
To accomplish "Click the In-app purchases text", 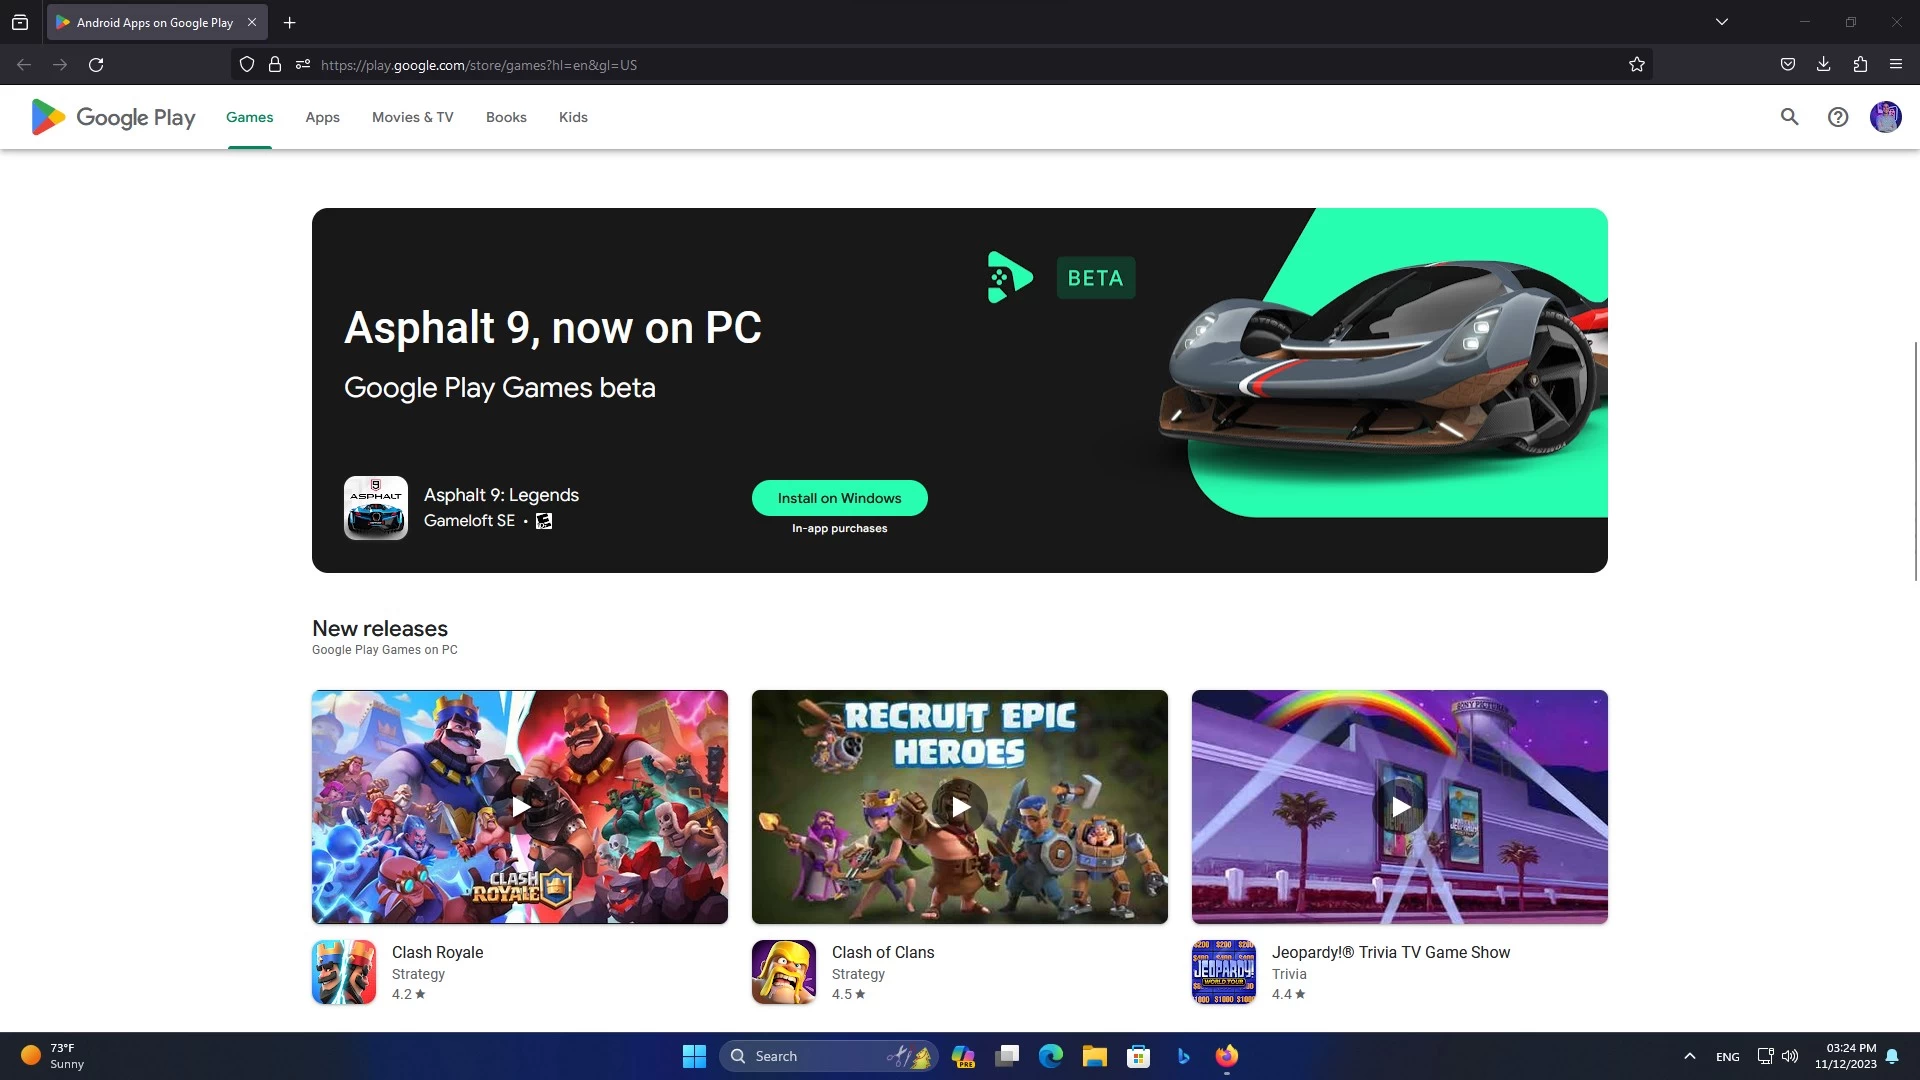I will [x=840, y=528].
